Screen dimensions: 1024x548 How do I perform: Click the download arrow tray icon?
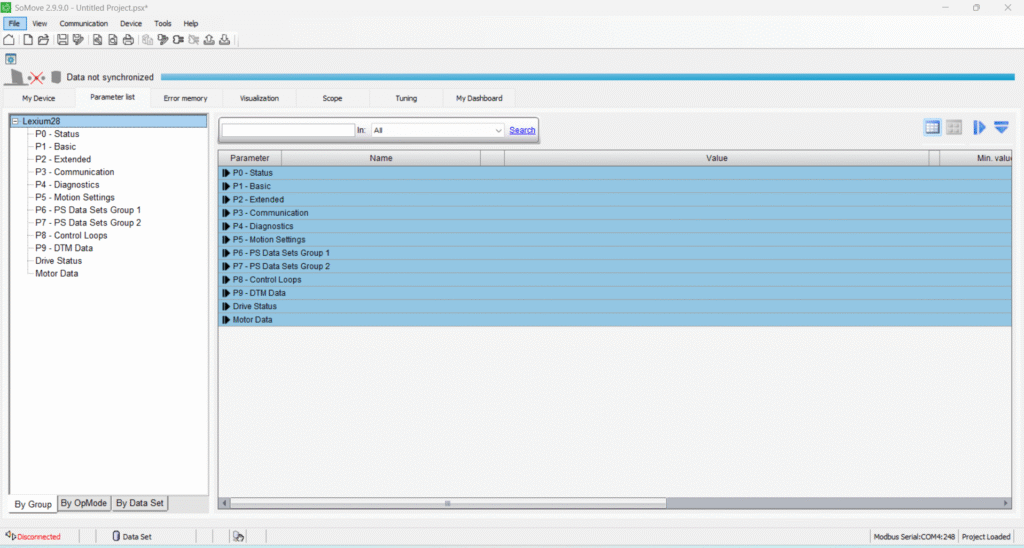[x=225, y=40]
